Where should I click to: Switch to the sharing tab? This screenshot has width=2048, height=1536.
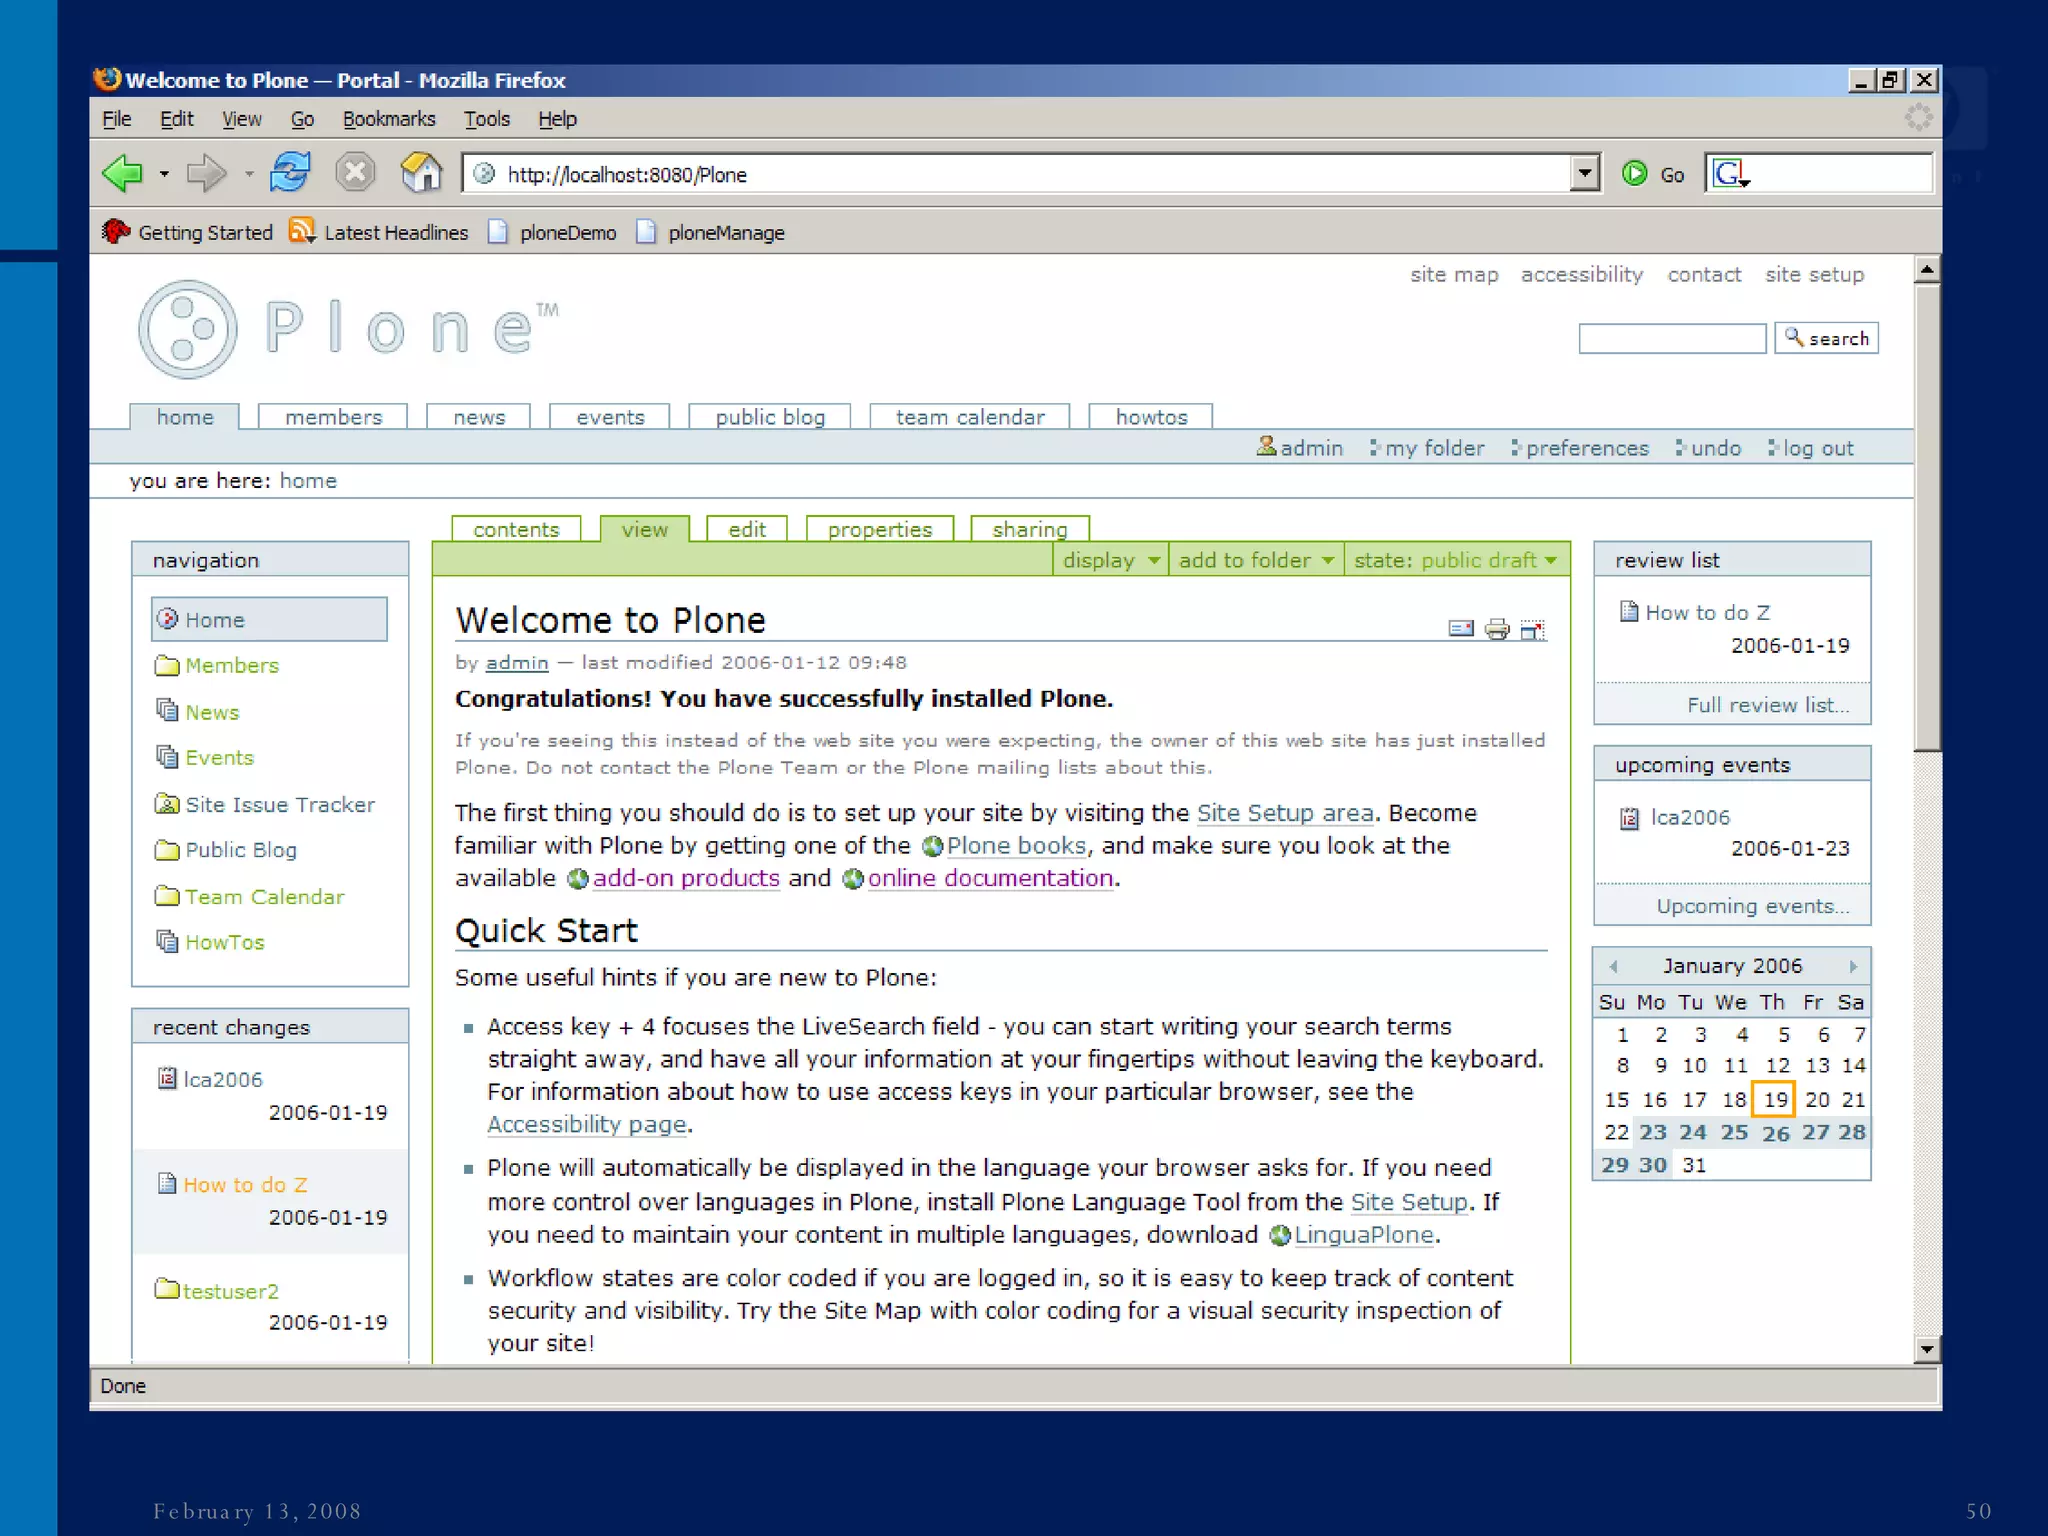tap(1030, 529)
